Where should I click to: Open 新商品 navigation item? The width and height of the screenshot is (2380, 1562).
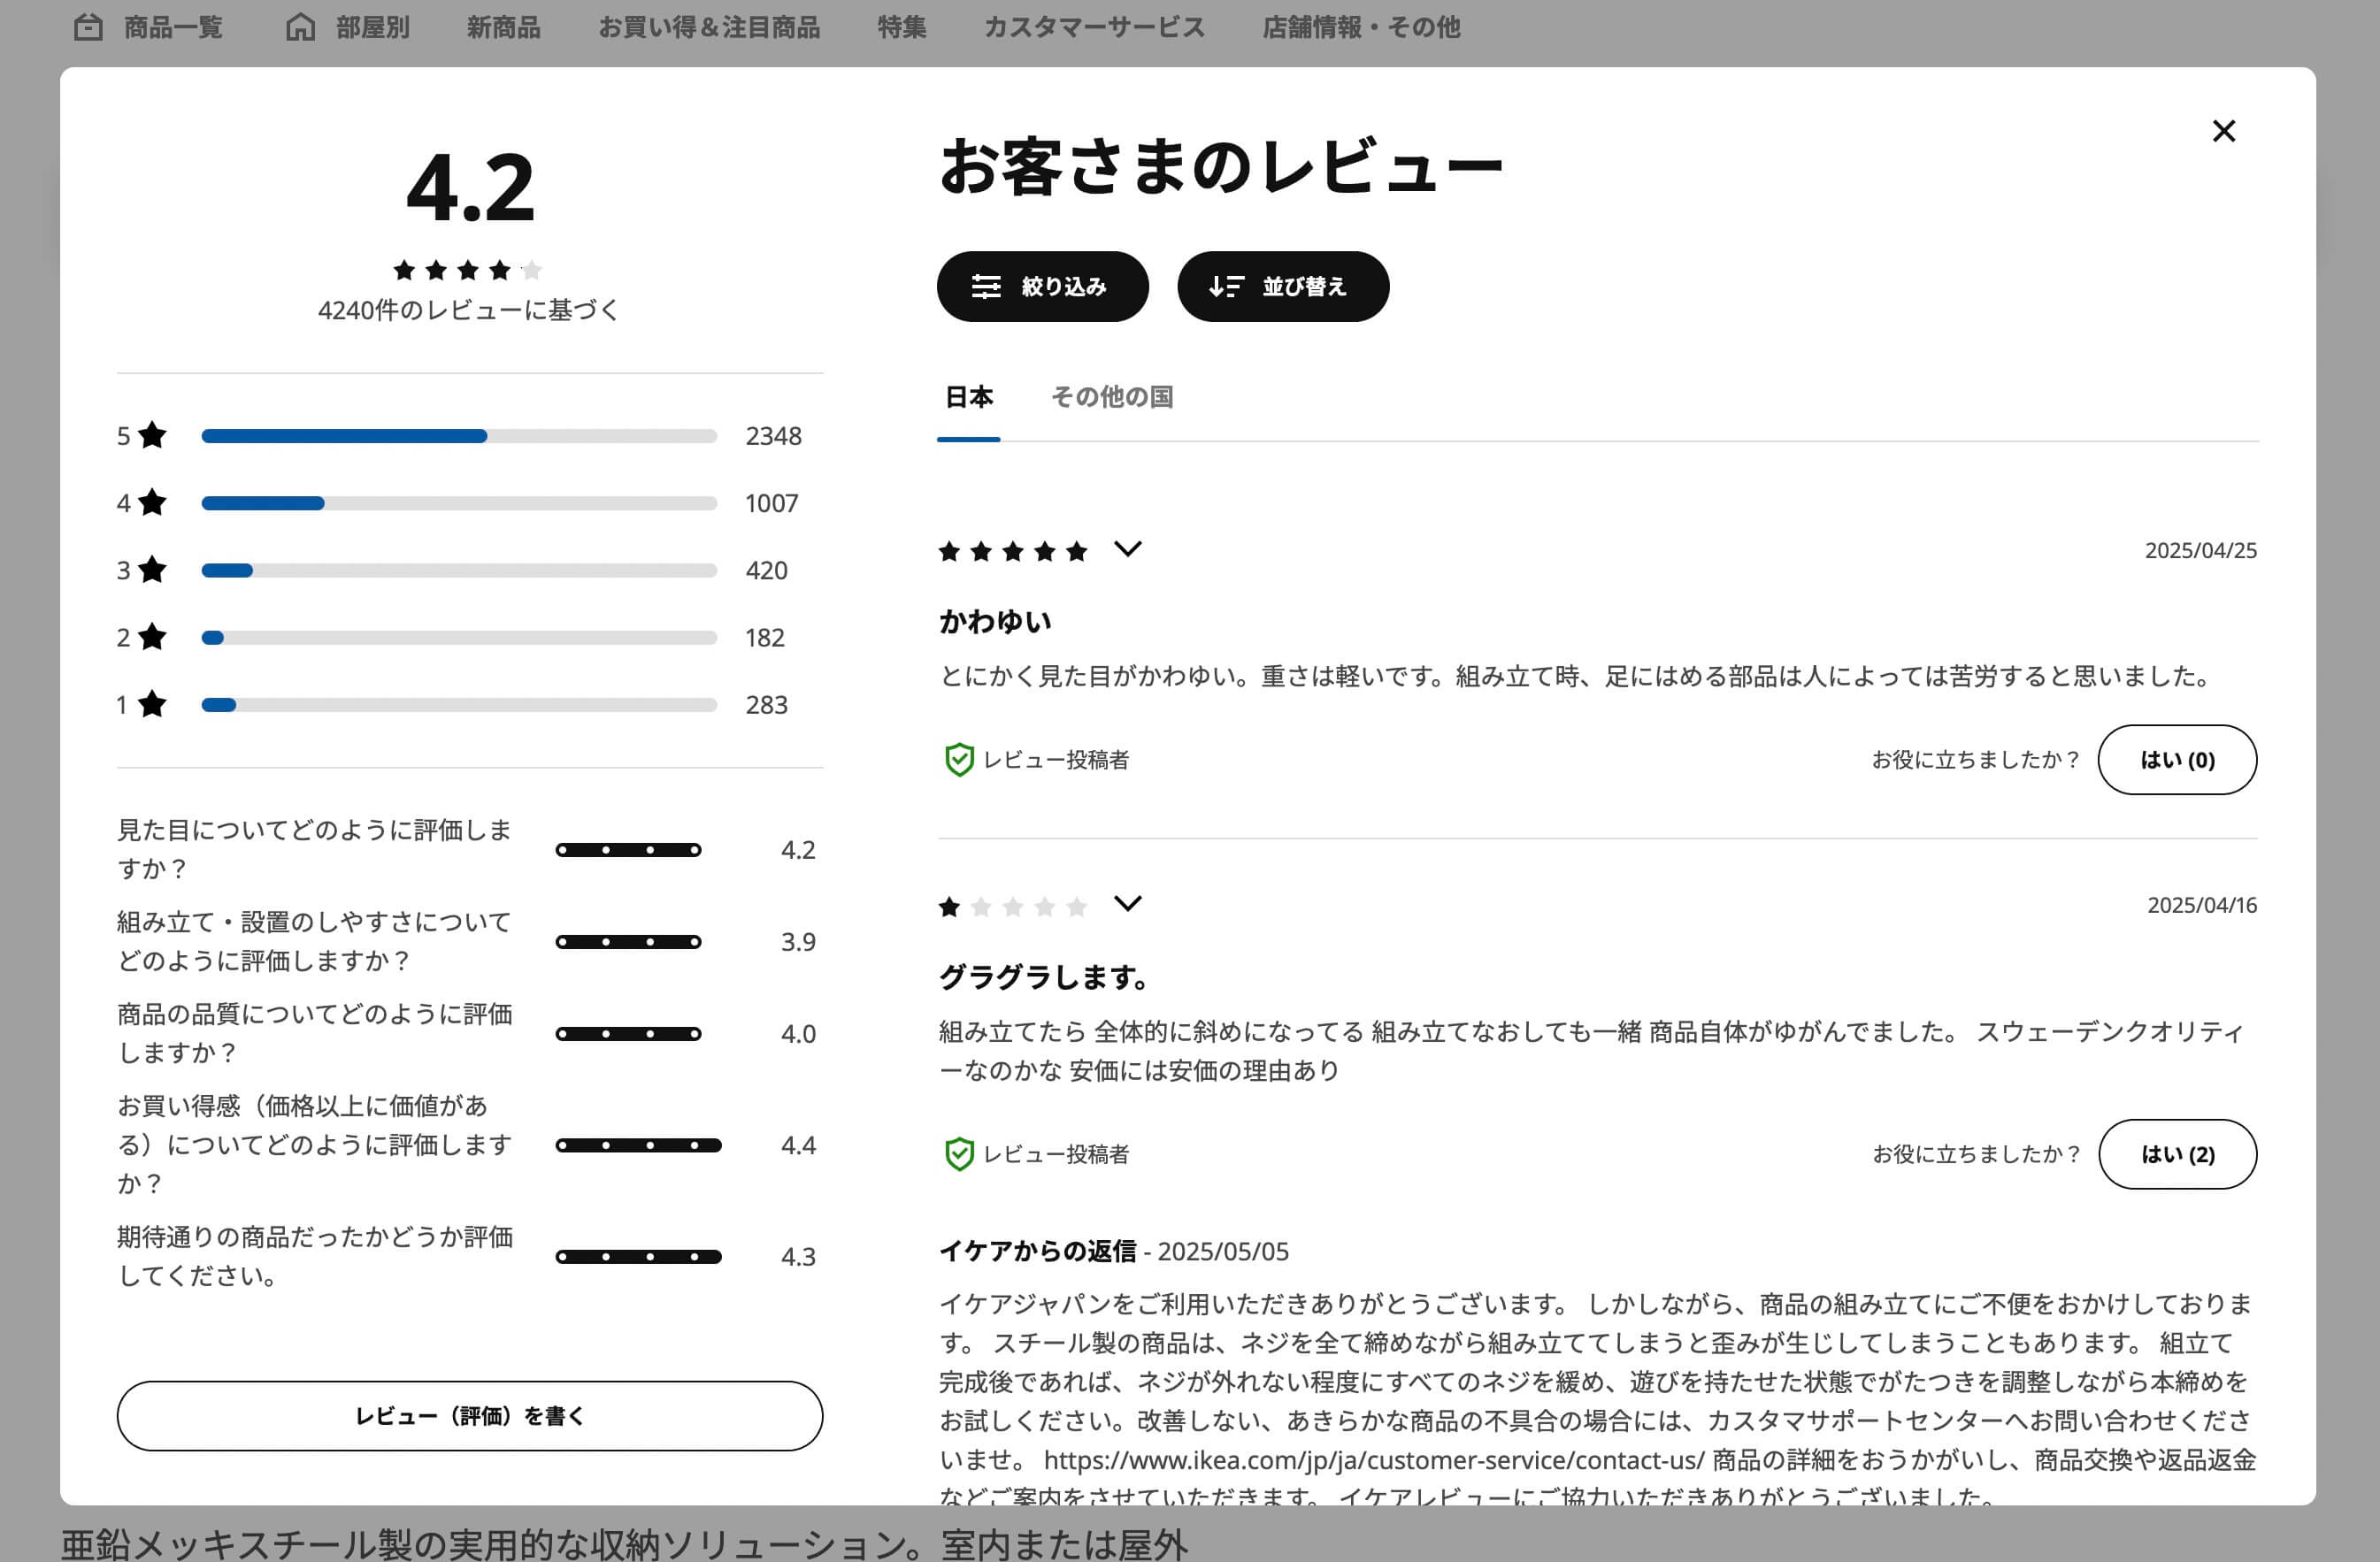tap(503, 27)
